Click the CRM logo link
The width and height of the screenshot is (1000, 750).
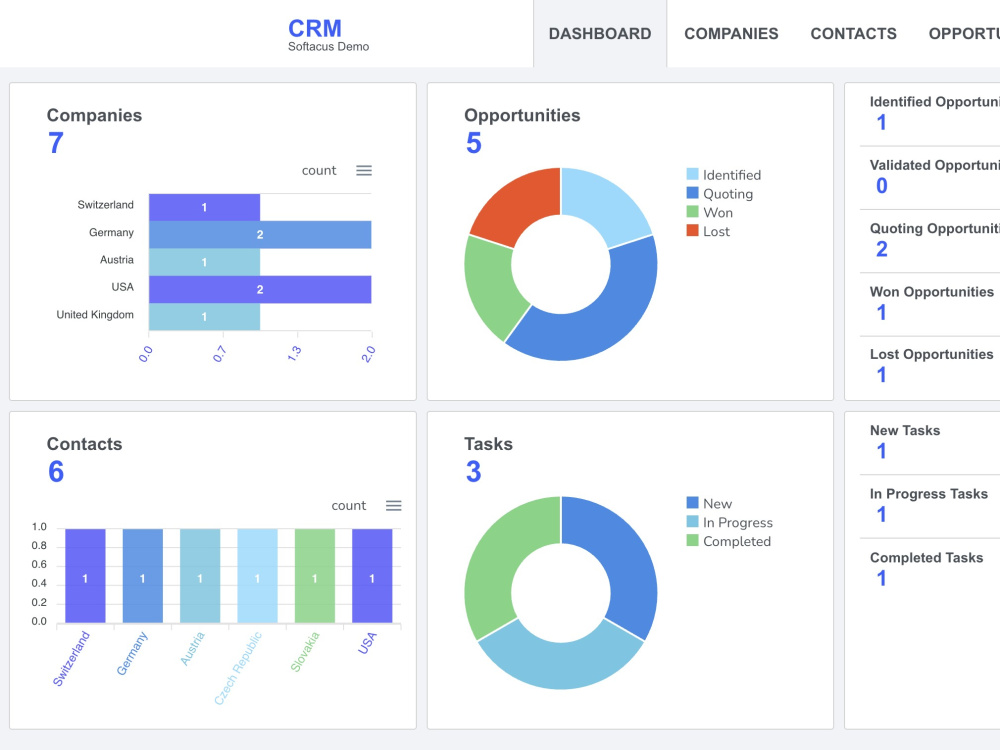(x=315, y=29)
